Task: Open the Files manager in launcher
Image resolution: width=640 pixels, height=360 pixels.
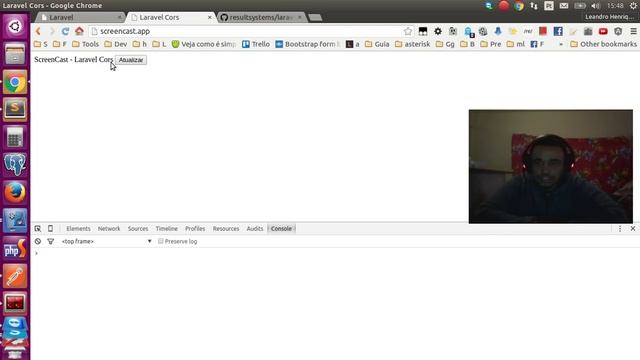Action: click(x=15, y=54)
